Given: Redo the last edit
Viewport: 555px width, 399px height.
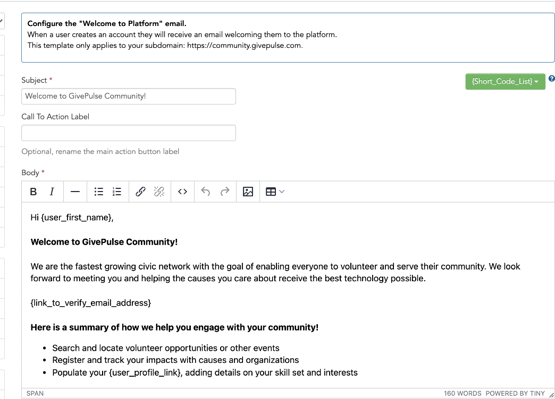Looking at the screenshot, I should (224, 192).
